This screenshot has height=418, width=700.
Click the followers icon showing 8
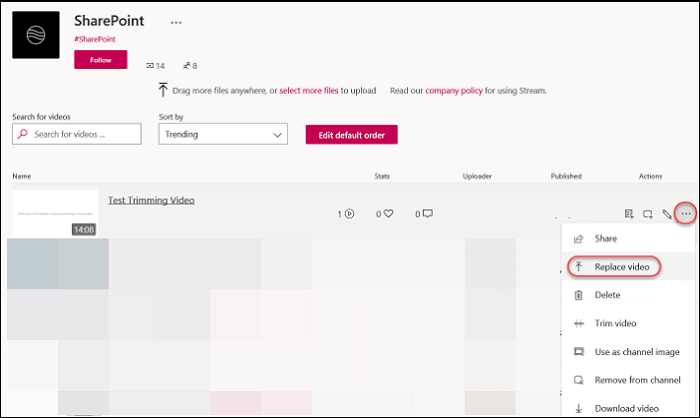(x=187, y=66)
